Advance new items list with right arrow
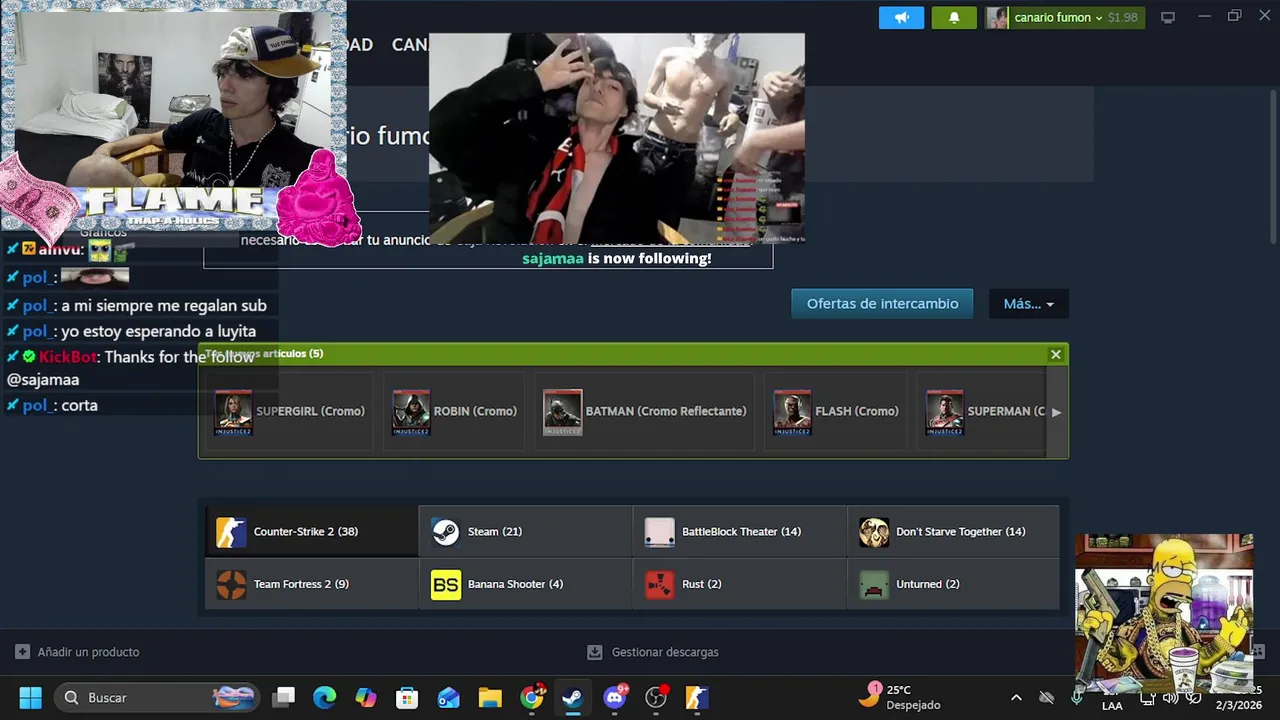1280x720 pixels. (x=1056, y=412)
